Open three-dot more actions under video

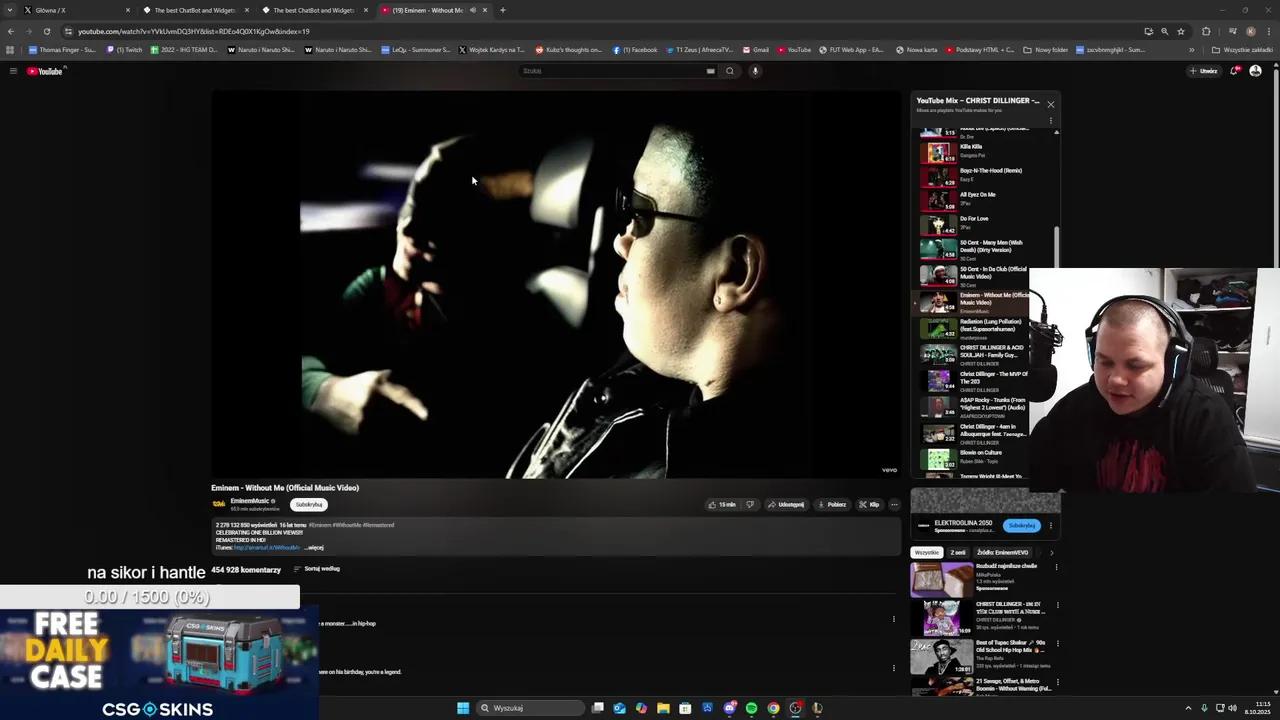(x=894, y=505)
